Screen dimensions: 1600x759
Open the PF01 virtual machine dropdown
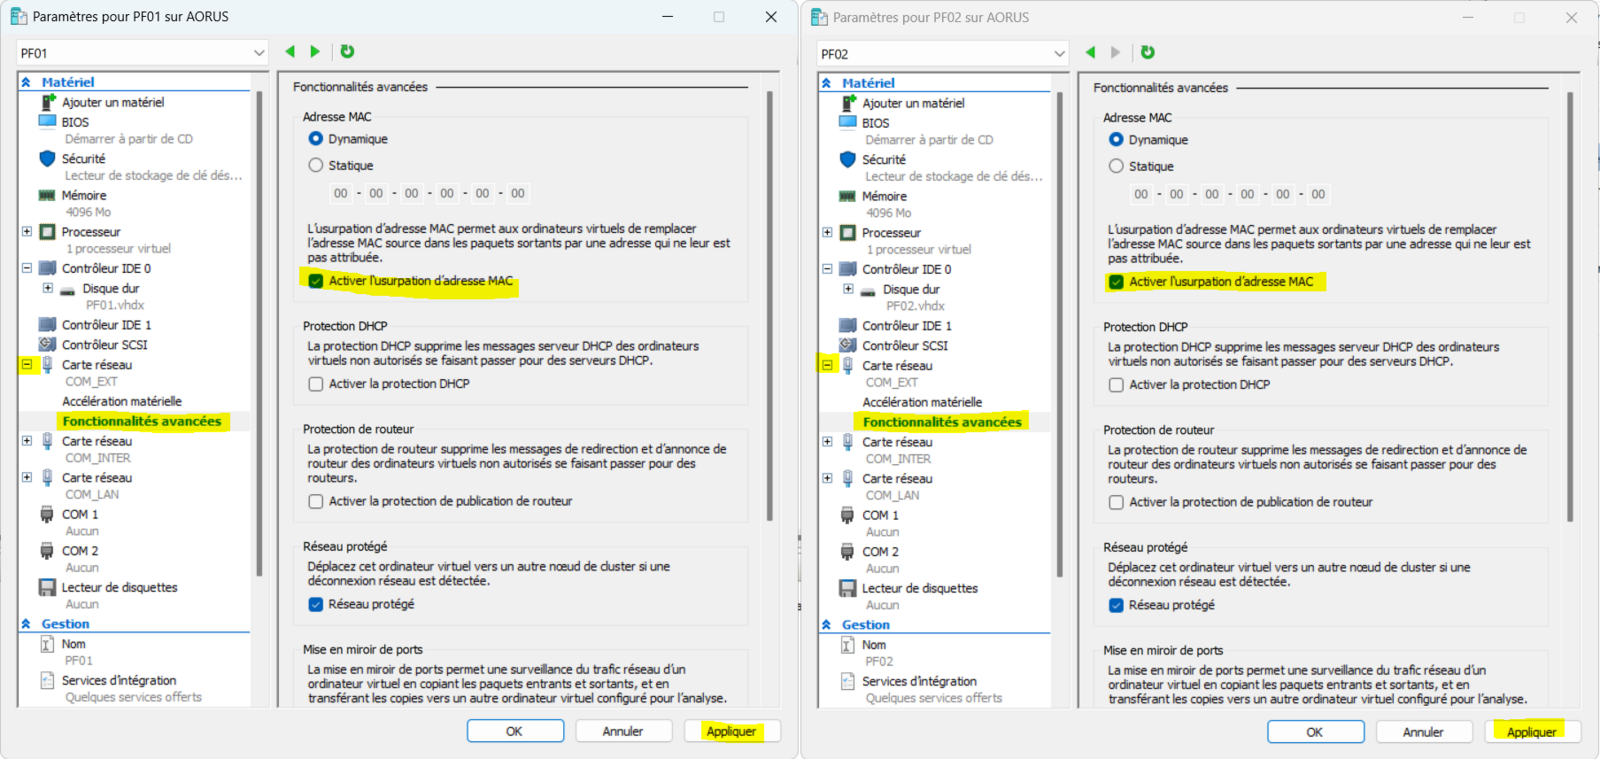(259, 54)
